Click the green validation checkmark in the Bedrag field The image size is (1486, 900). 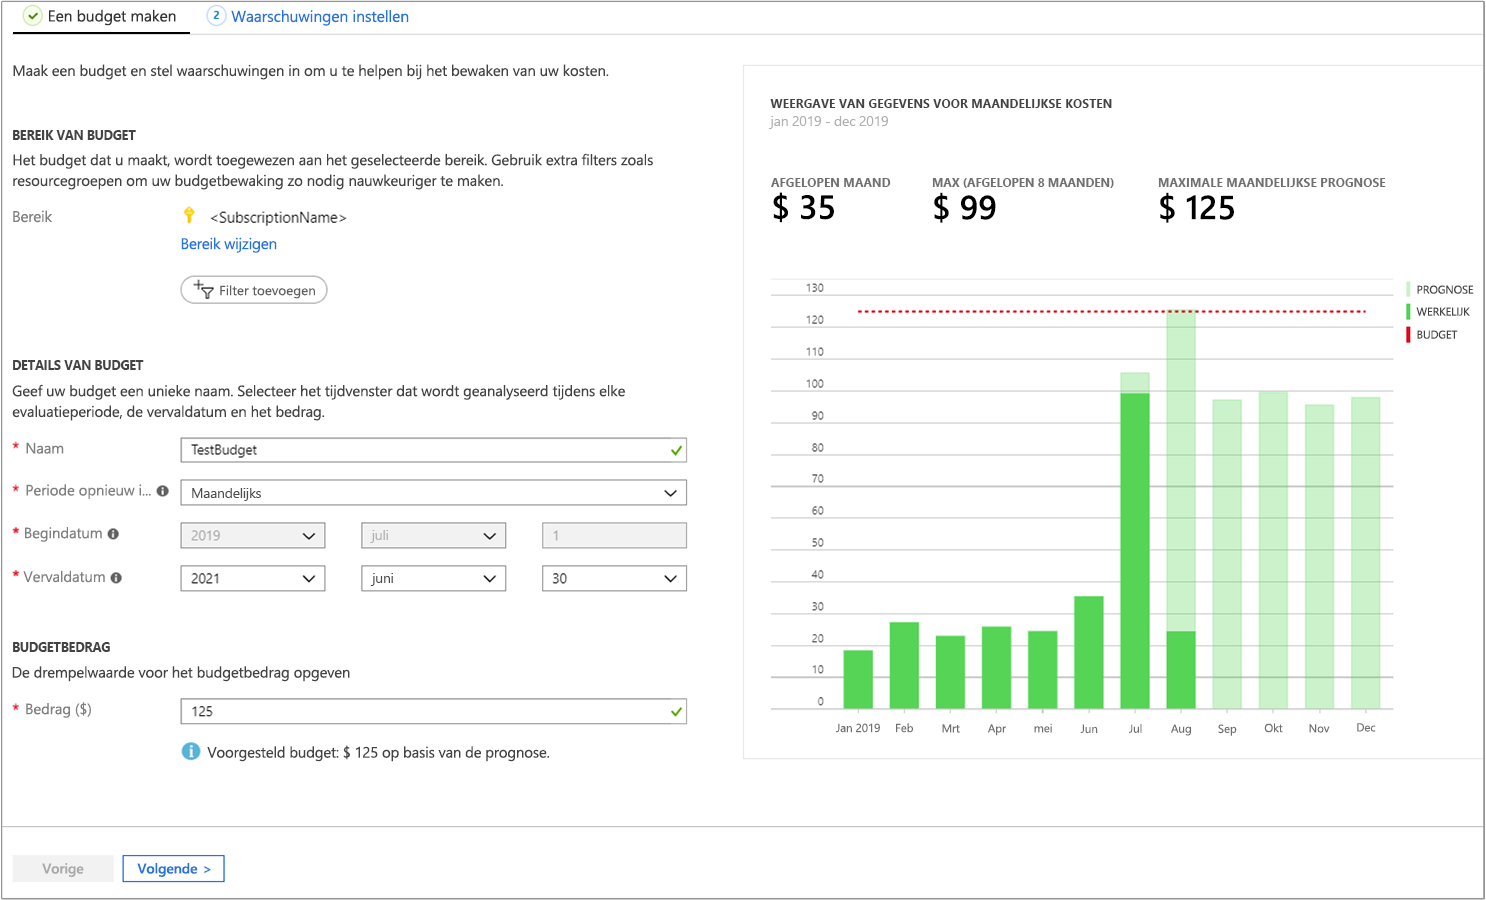[x=677, y=711]
